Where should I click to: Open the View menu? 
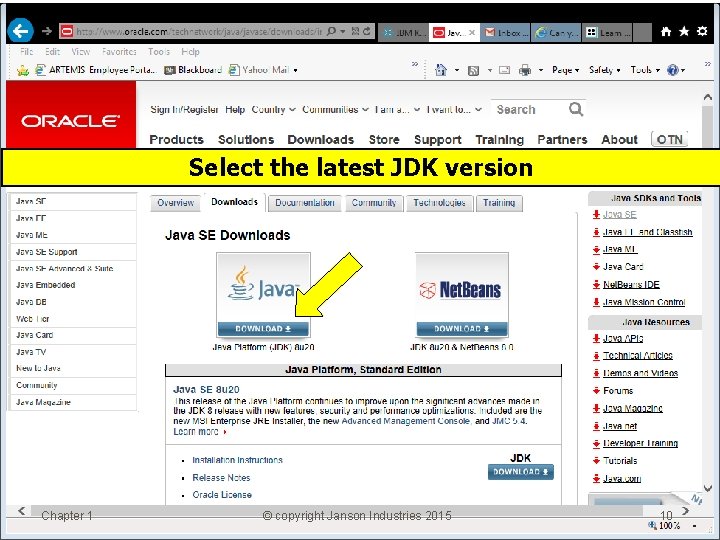click(80, 51)
